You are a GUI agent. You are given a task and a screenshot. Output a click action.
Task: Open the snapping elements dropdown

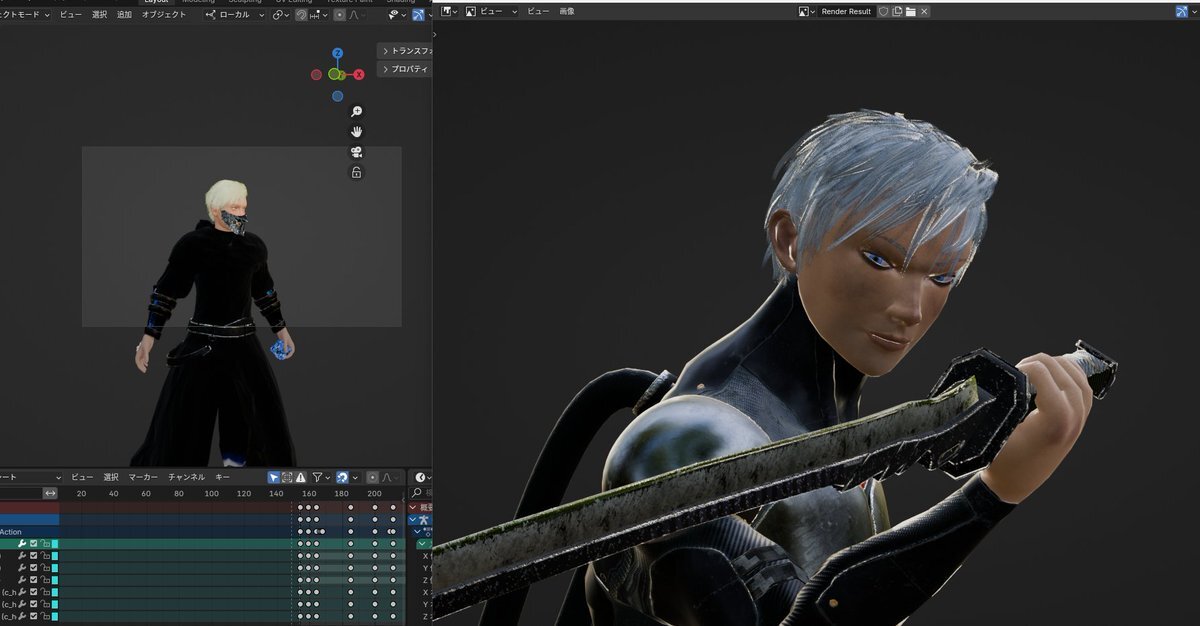pos(318,15)
